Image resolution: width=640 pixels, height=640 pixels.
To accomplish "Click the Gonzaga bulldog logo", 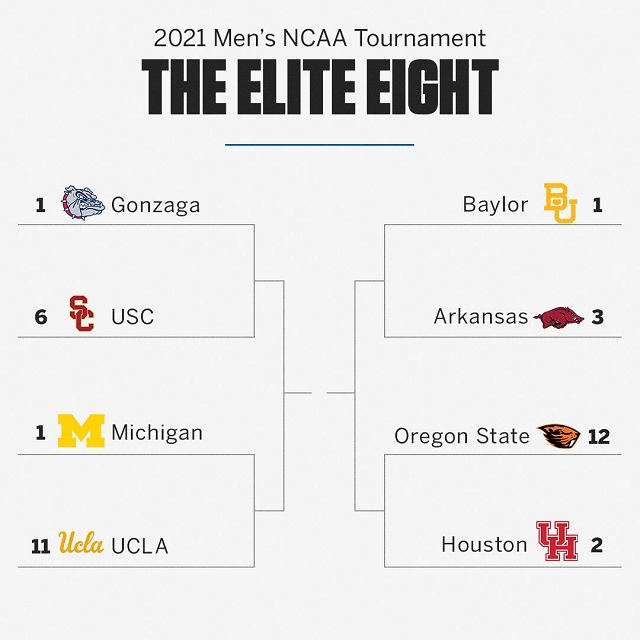I will [80, 203].
